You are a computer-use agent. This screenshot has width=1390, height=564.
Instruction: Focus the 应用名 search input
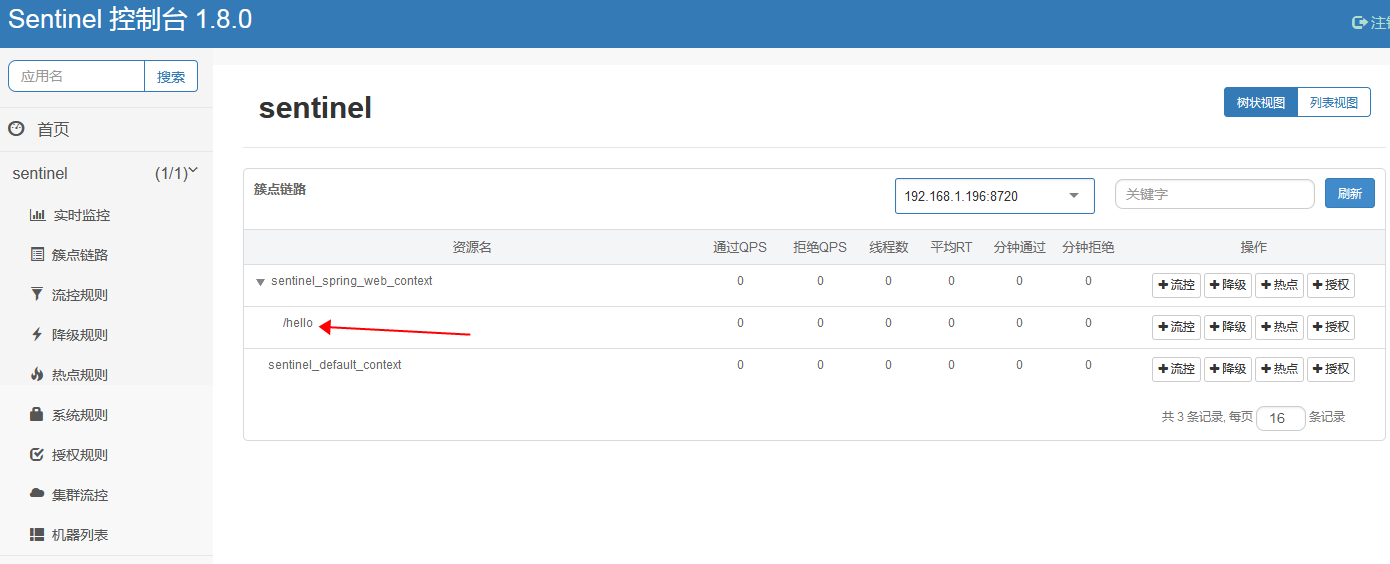(x=77, y=76)
